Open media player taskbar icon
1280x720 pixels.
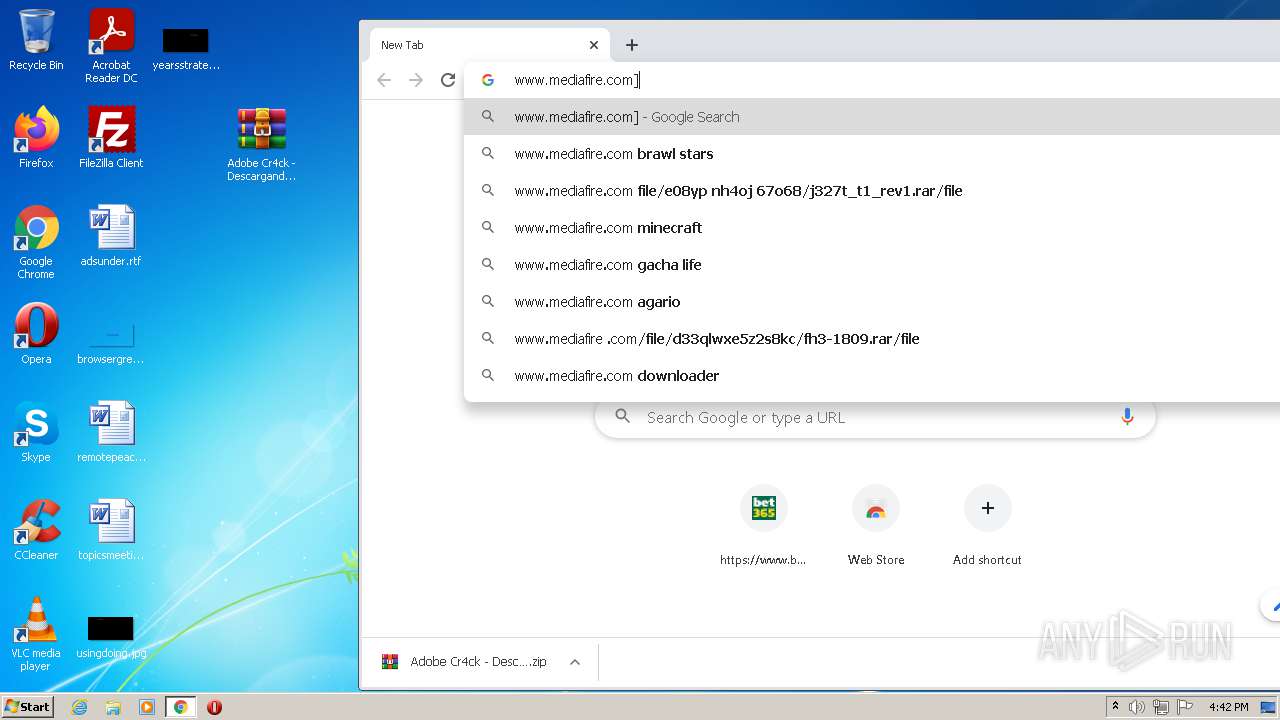point(147,707)
